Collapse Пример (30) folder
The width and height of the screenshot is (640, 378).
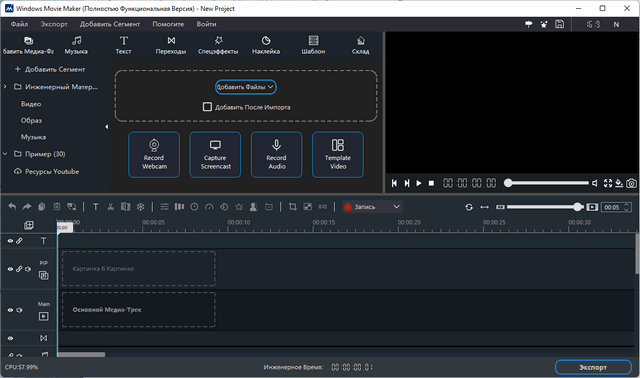point(5,154)
